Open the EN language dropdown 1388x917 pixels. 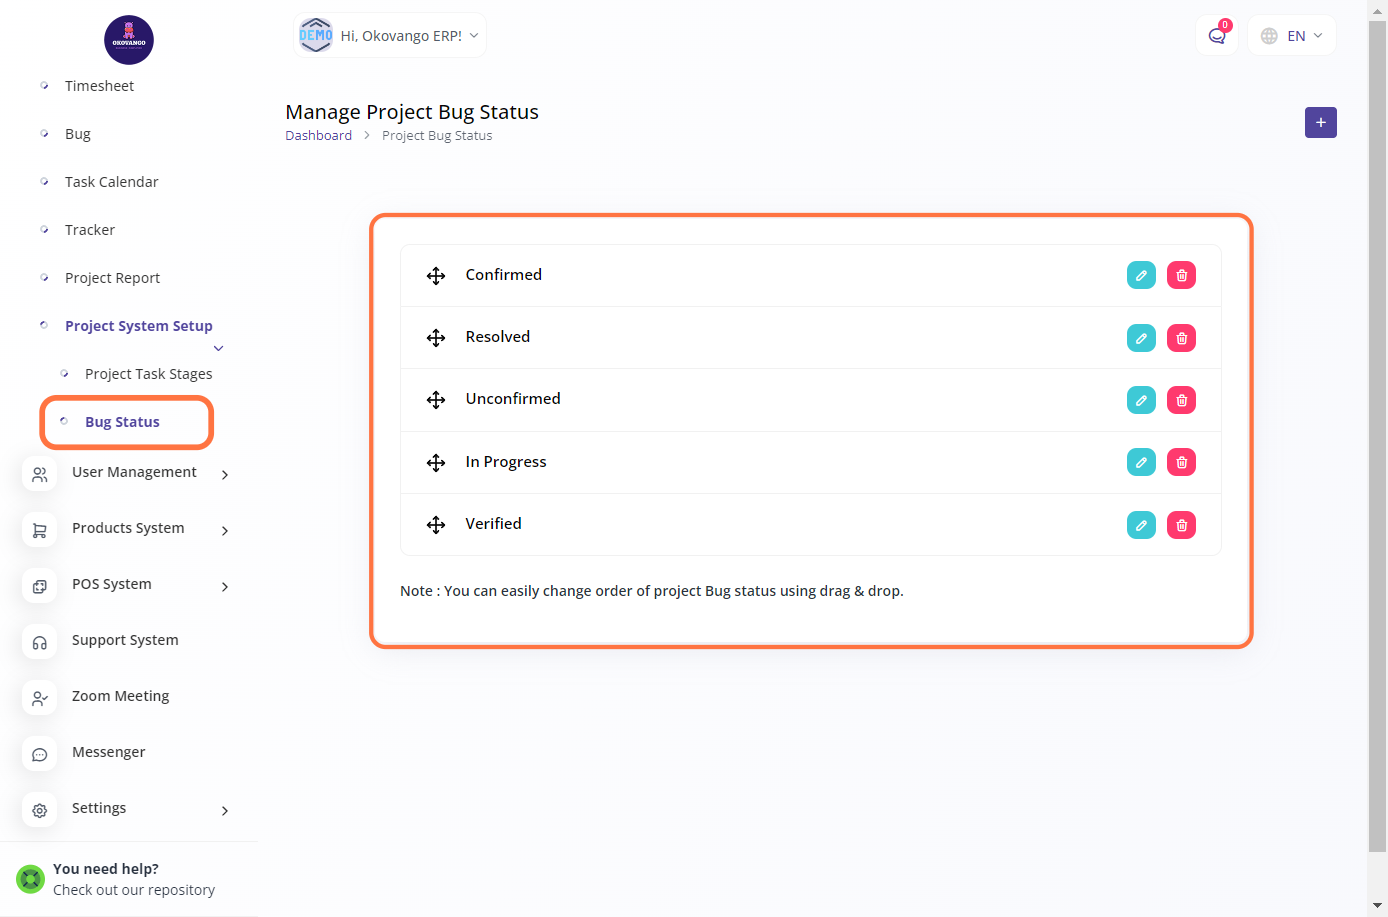(x=1292, y=36)
